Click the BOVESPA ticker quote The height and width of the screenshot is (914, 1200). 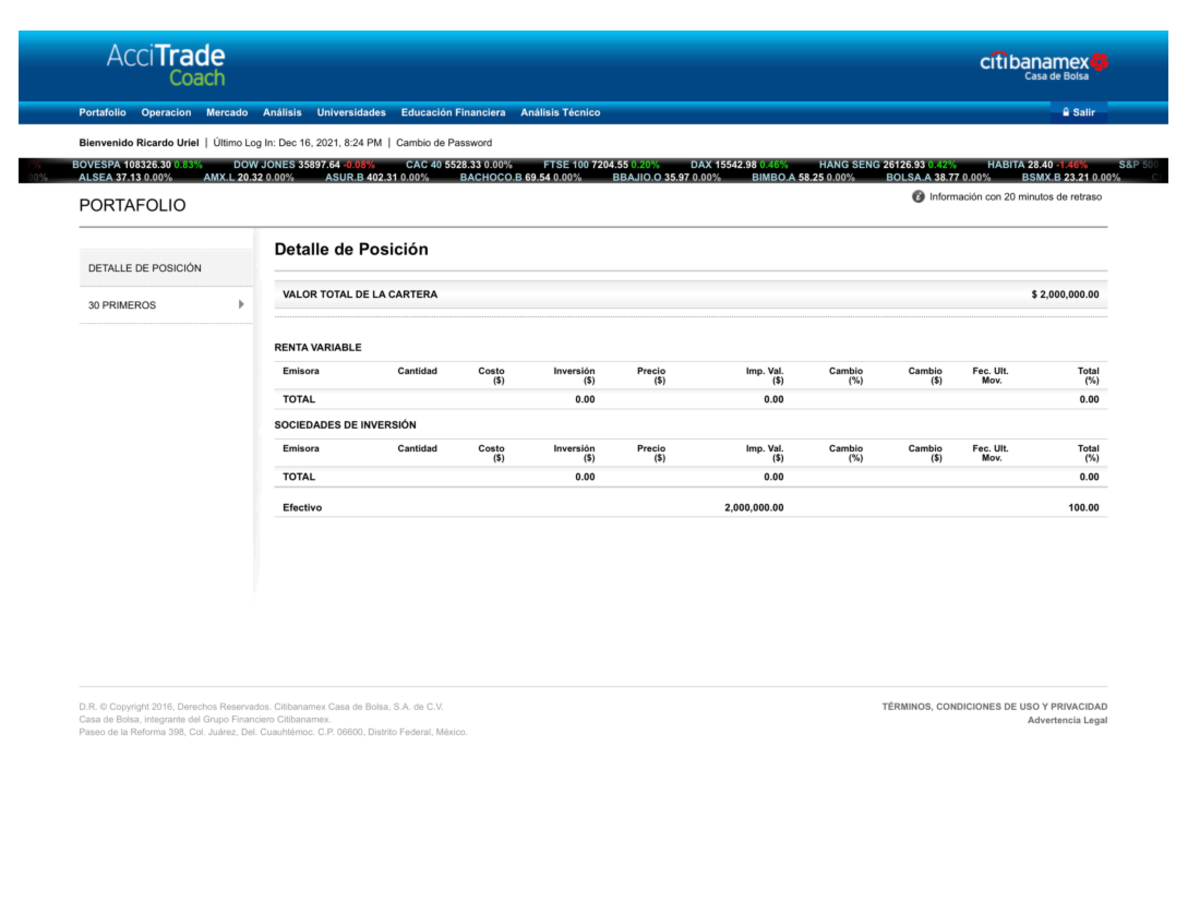pyautogui.click(x=137, y=164)
